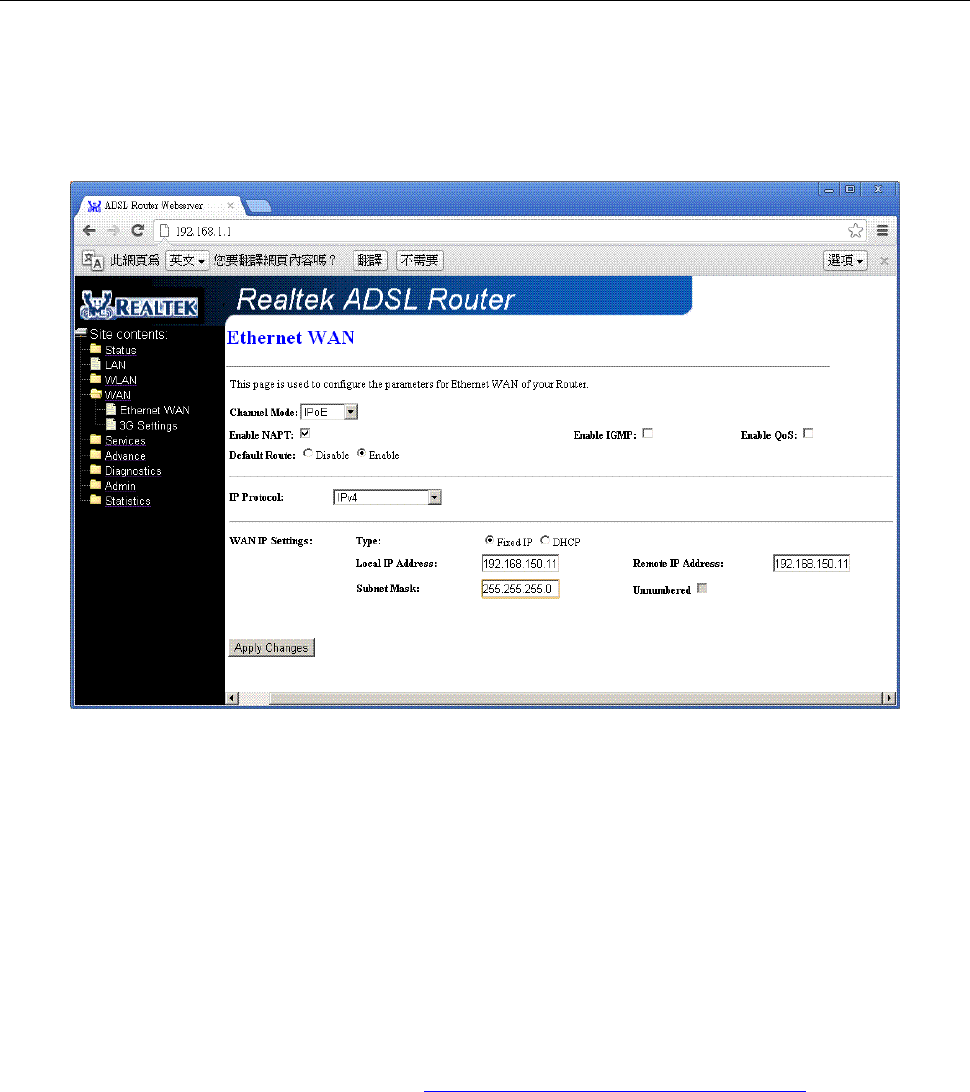
Task: Open the Diagnostics link
Action: (x=133, y=471)
